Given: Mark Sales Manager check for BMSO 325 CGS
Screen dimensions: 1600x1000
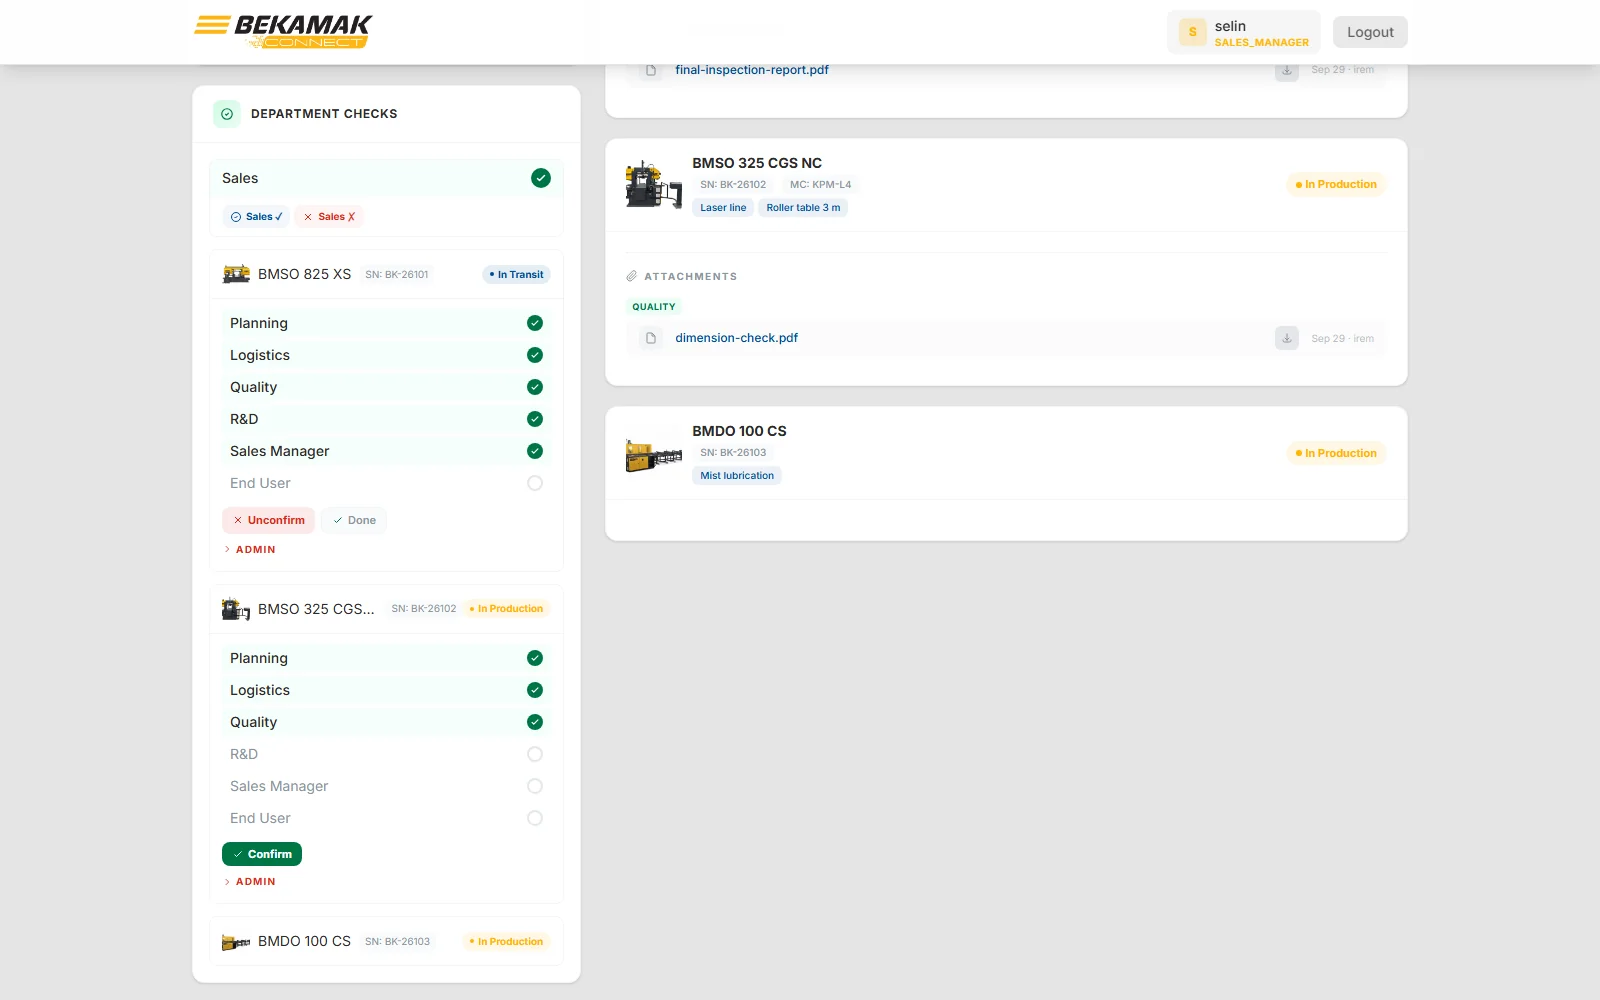Looking at the screenshot, I should click(x=535, y=786).
